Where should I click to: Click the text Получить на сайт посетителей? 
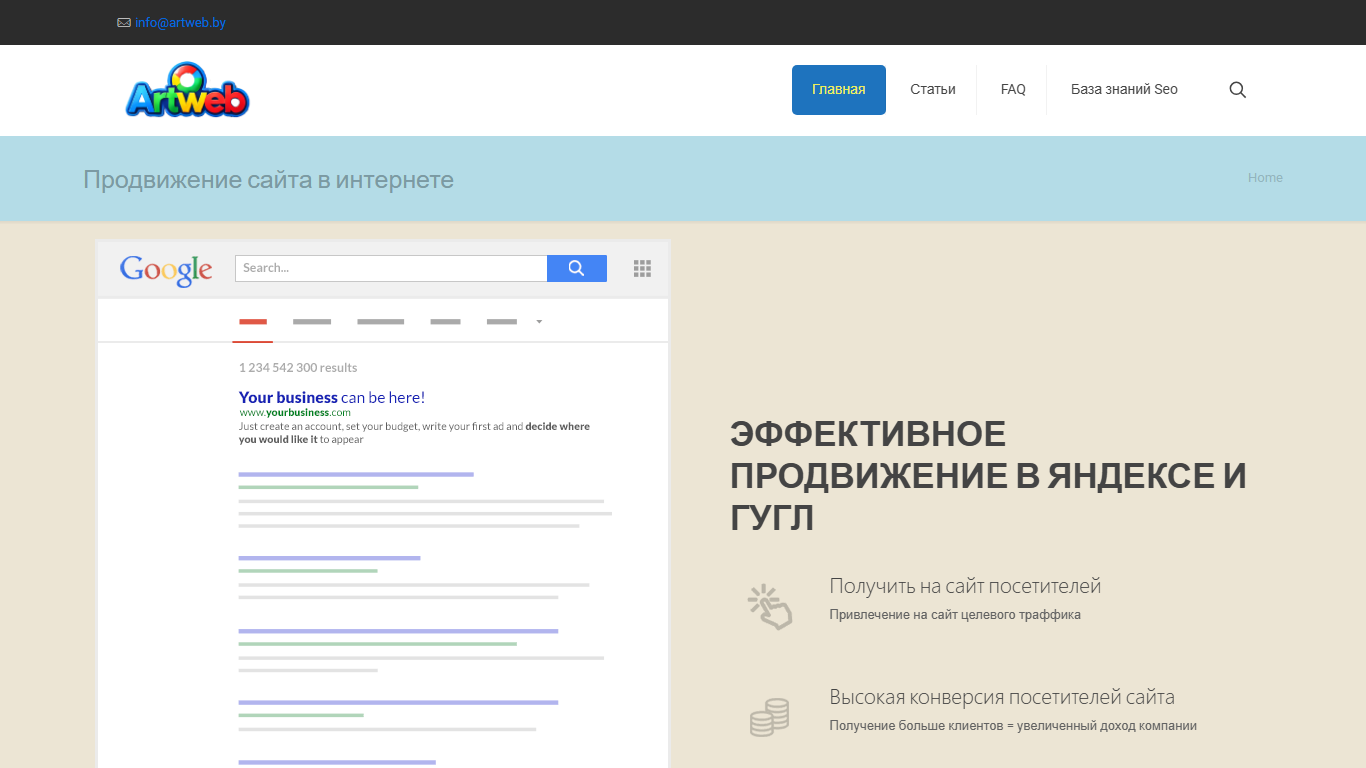(x=965, y=586)
